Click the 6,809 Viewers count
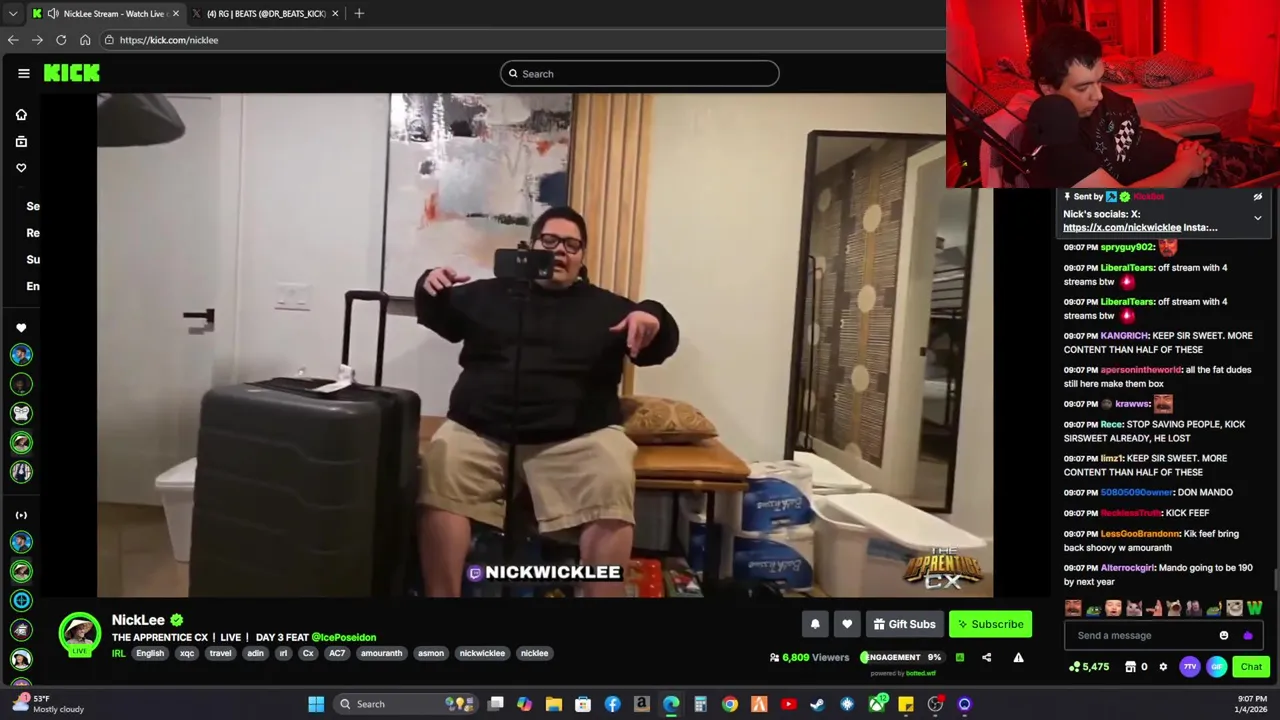The width and height of the screenshot is (1280, 720). [809, 657]
